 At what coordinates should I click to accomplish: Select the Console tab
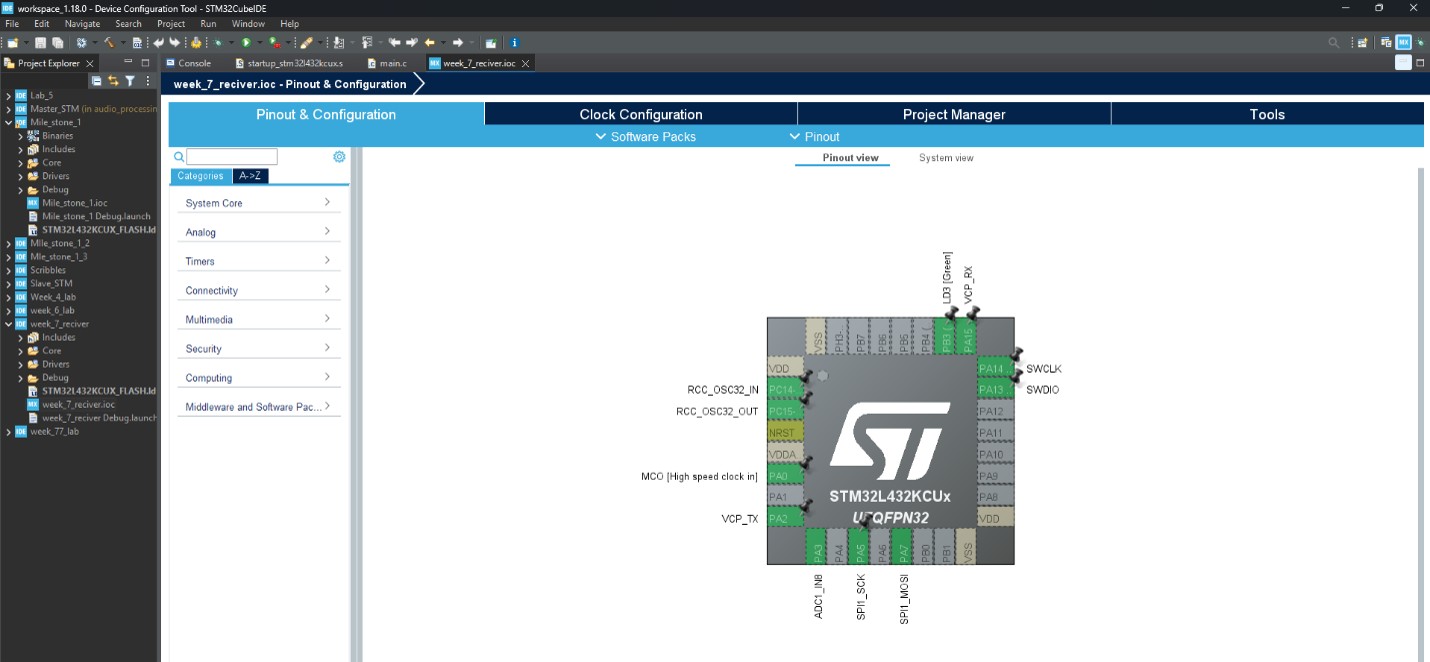tap(188, 63)
